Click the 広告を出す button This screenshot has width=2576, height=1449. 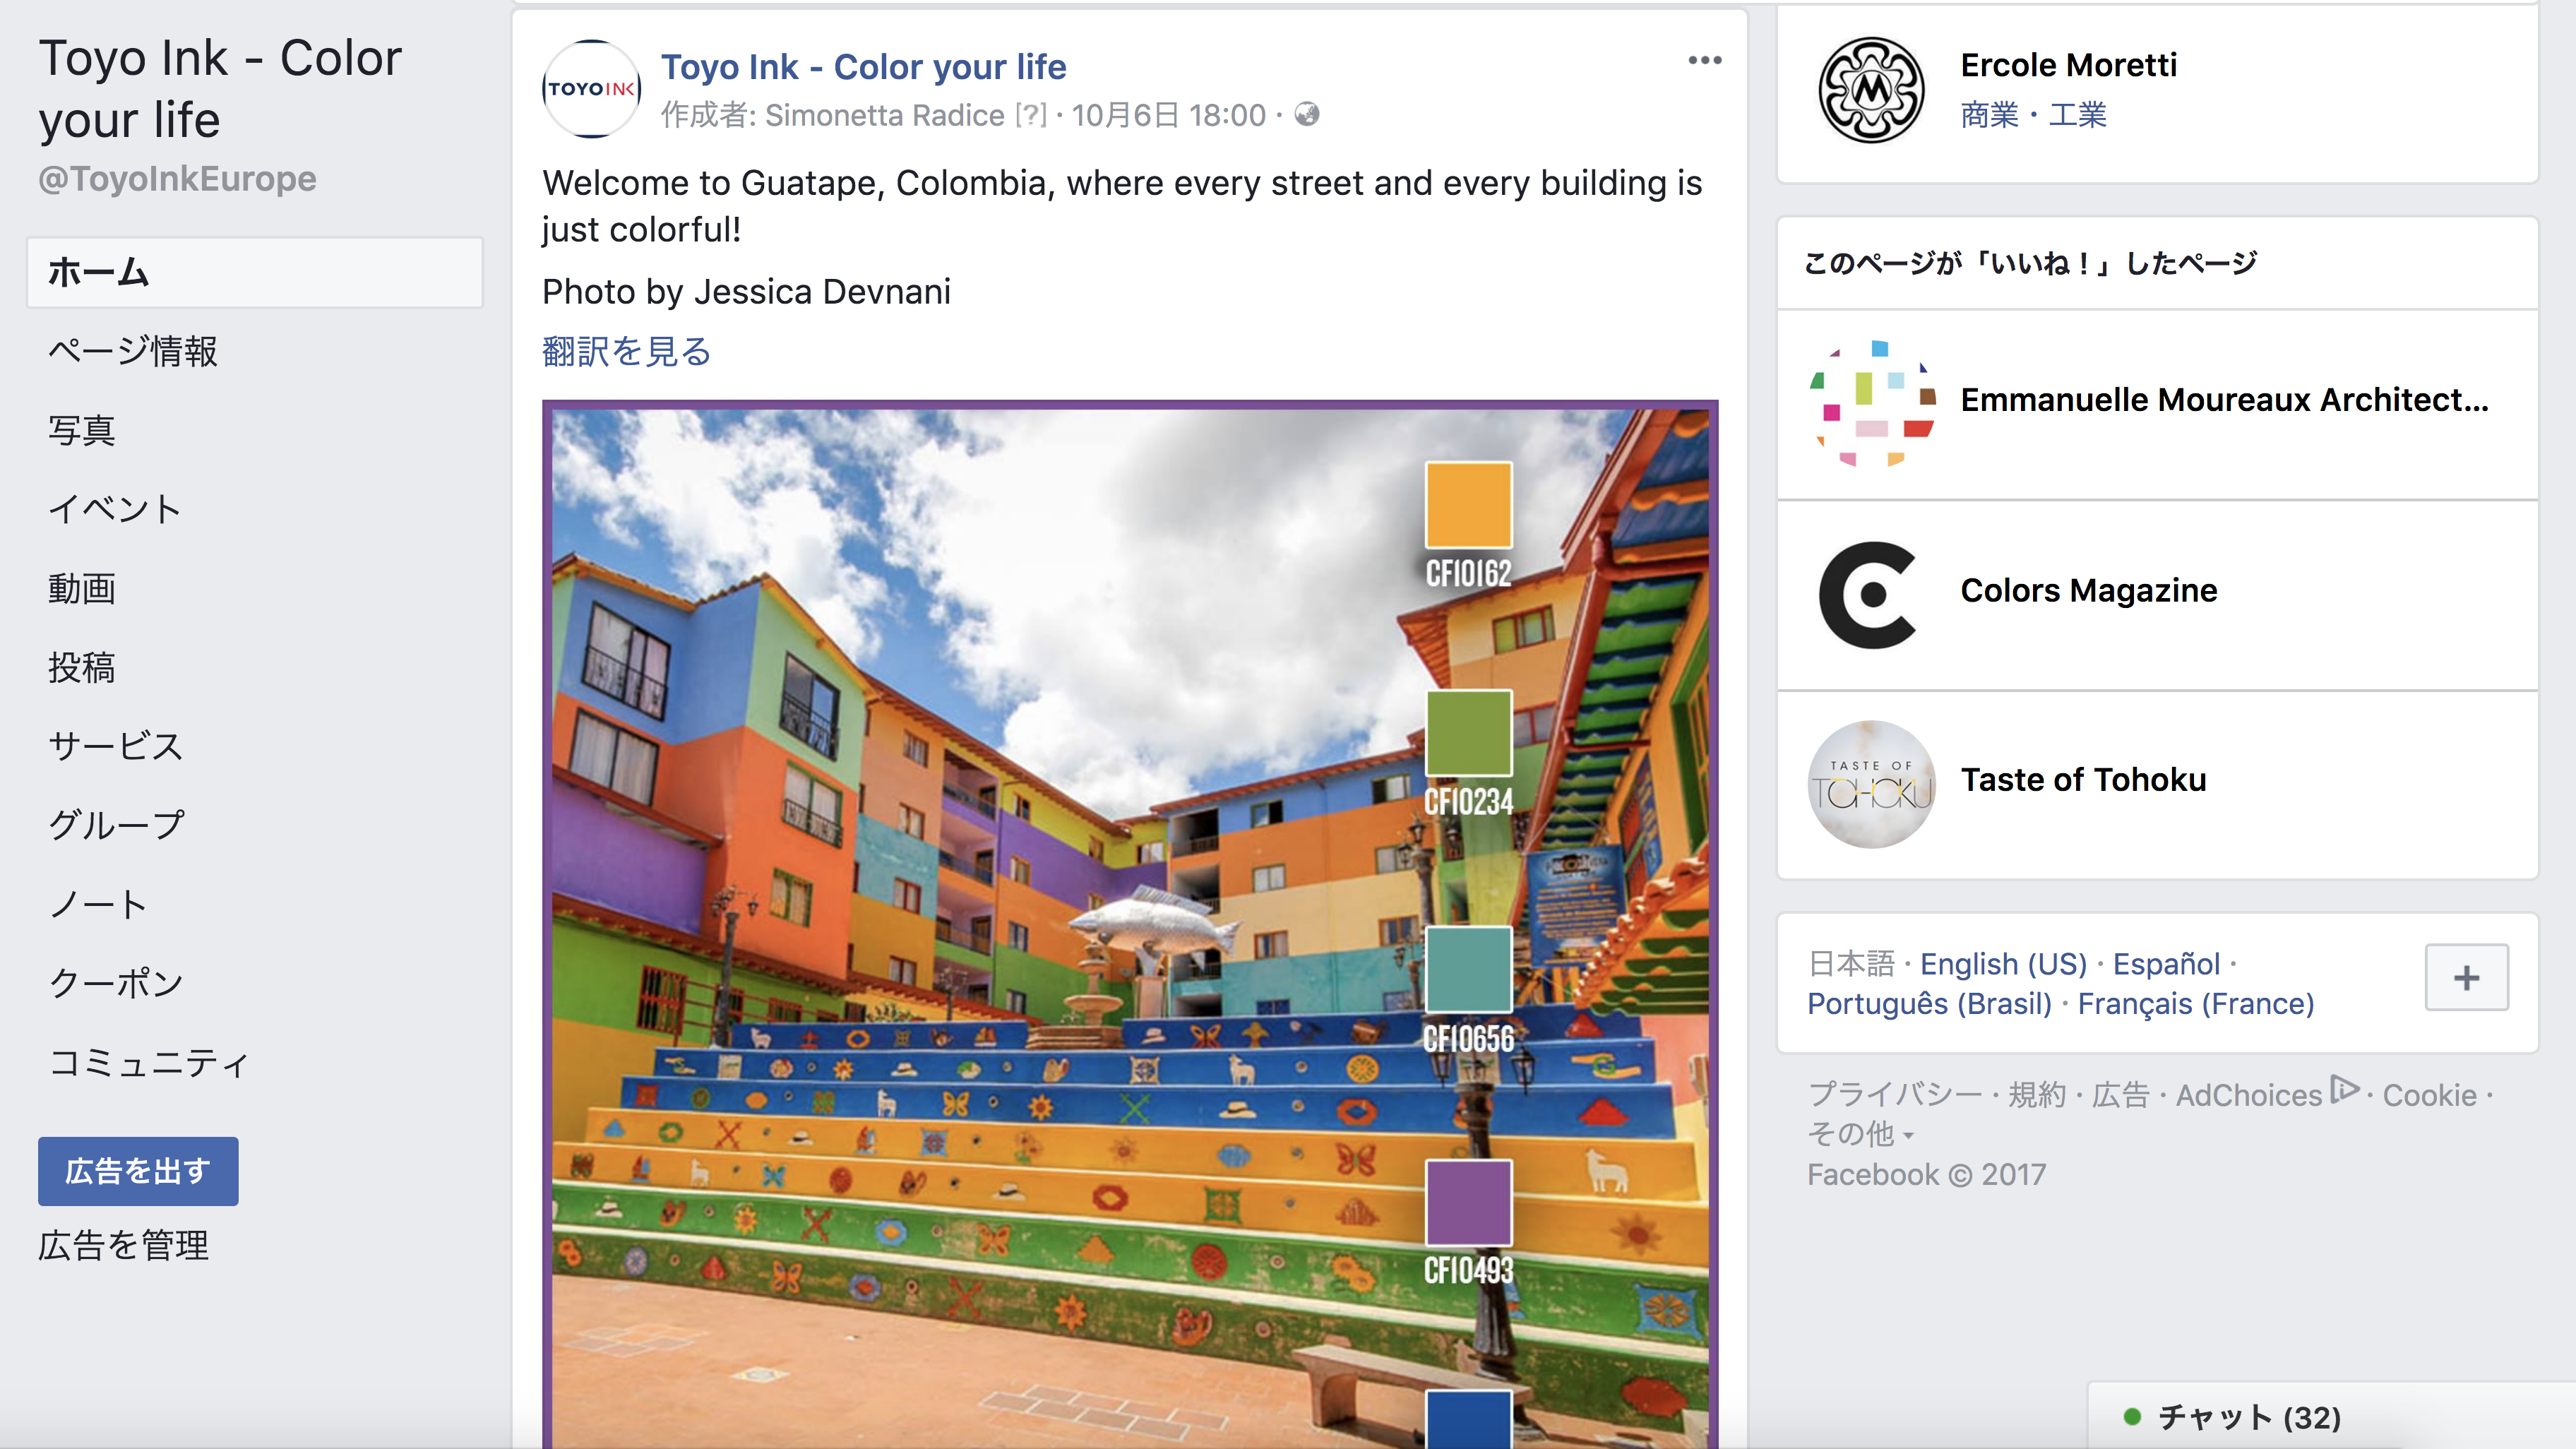coord(138,1170)
